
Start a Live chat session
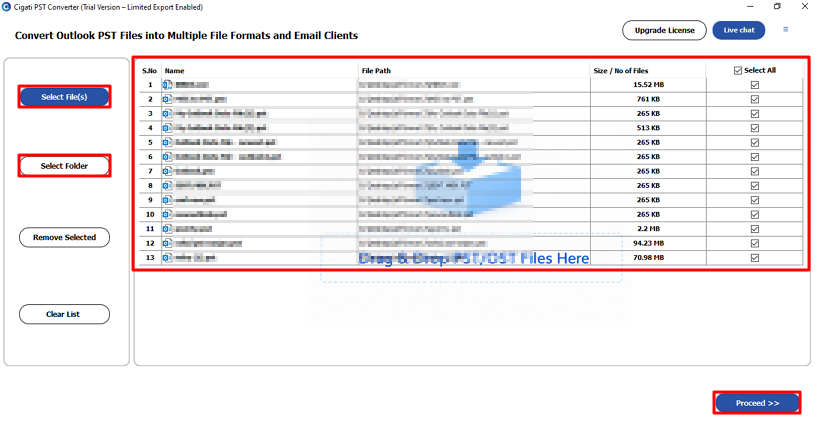pyautogui.click(x=738, y=30)
